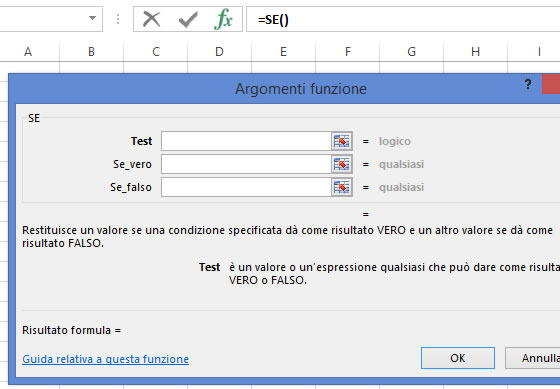
Task: Select column F header
Action: [x=348, y=52]
